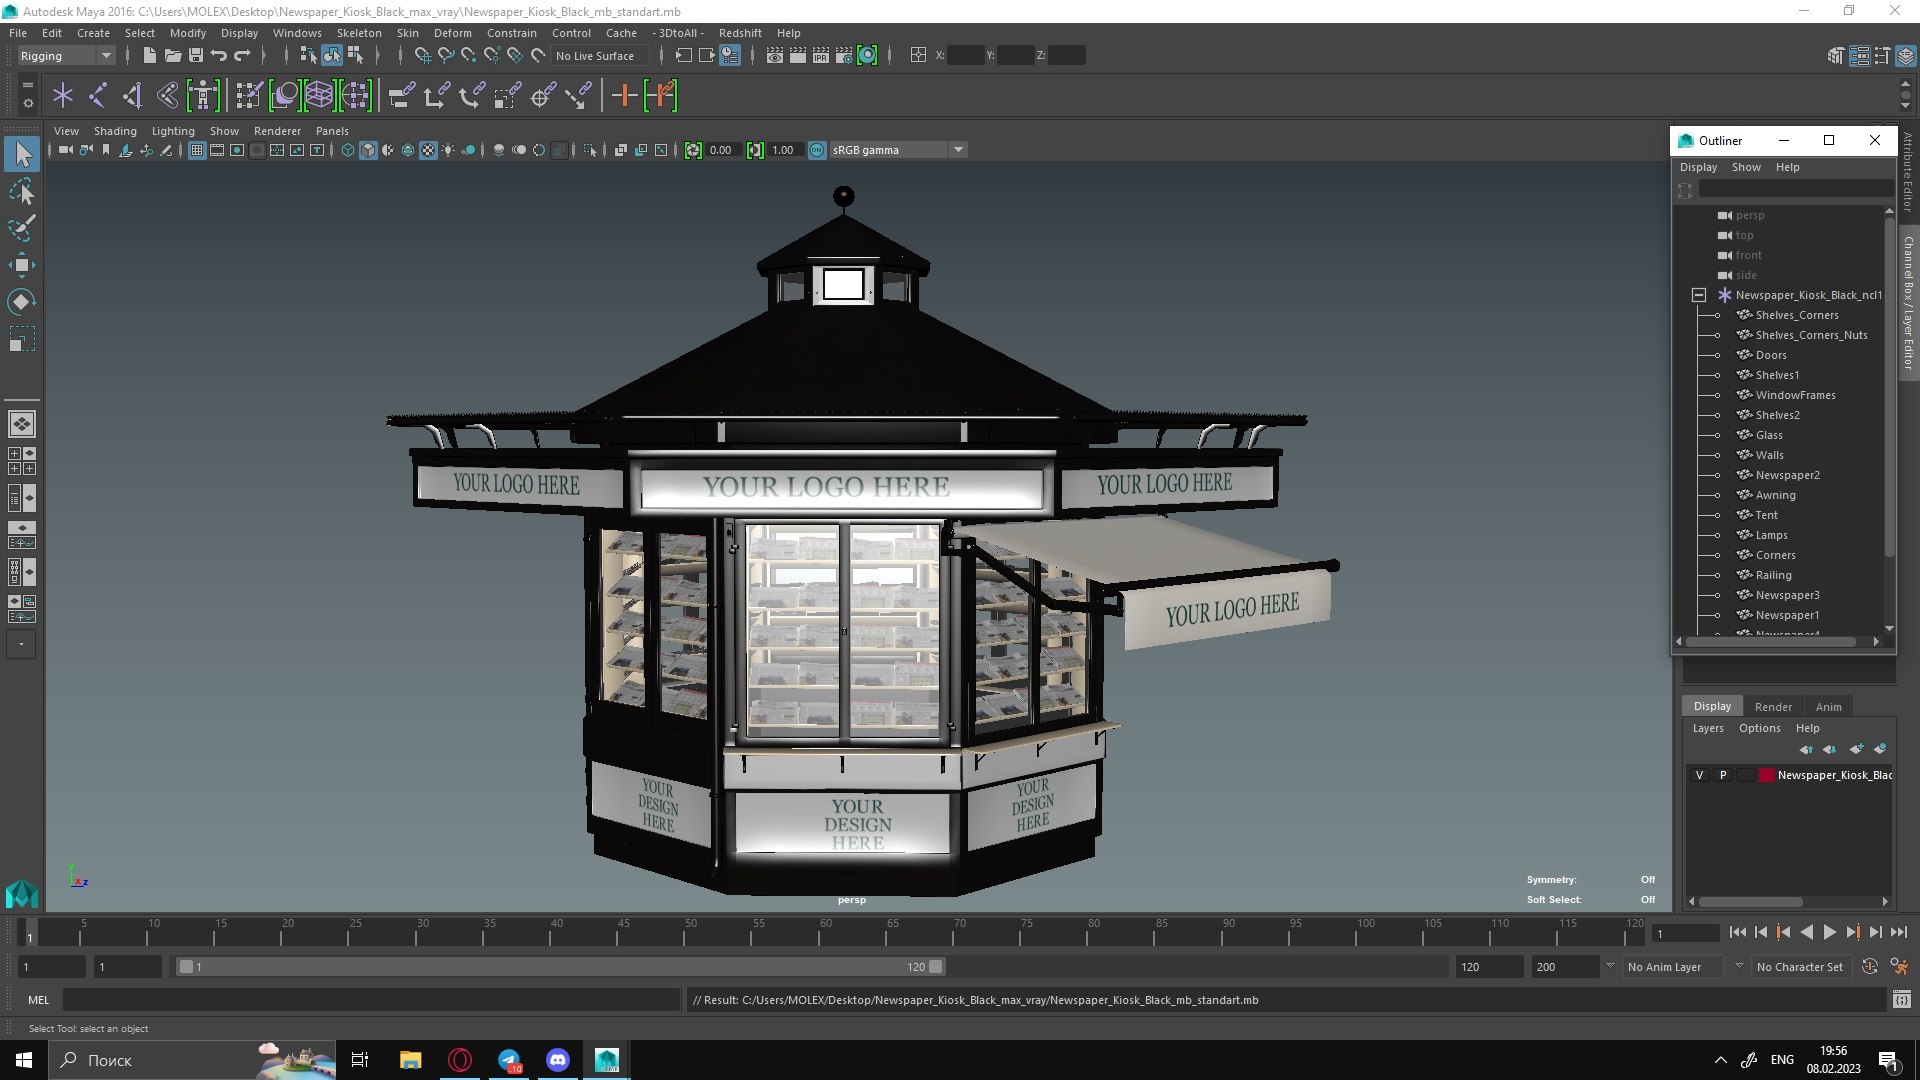Switch to the Anim layer tab
The image size is (1920, 1080).
pos(1828,706)
